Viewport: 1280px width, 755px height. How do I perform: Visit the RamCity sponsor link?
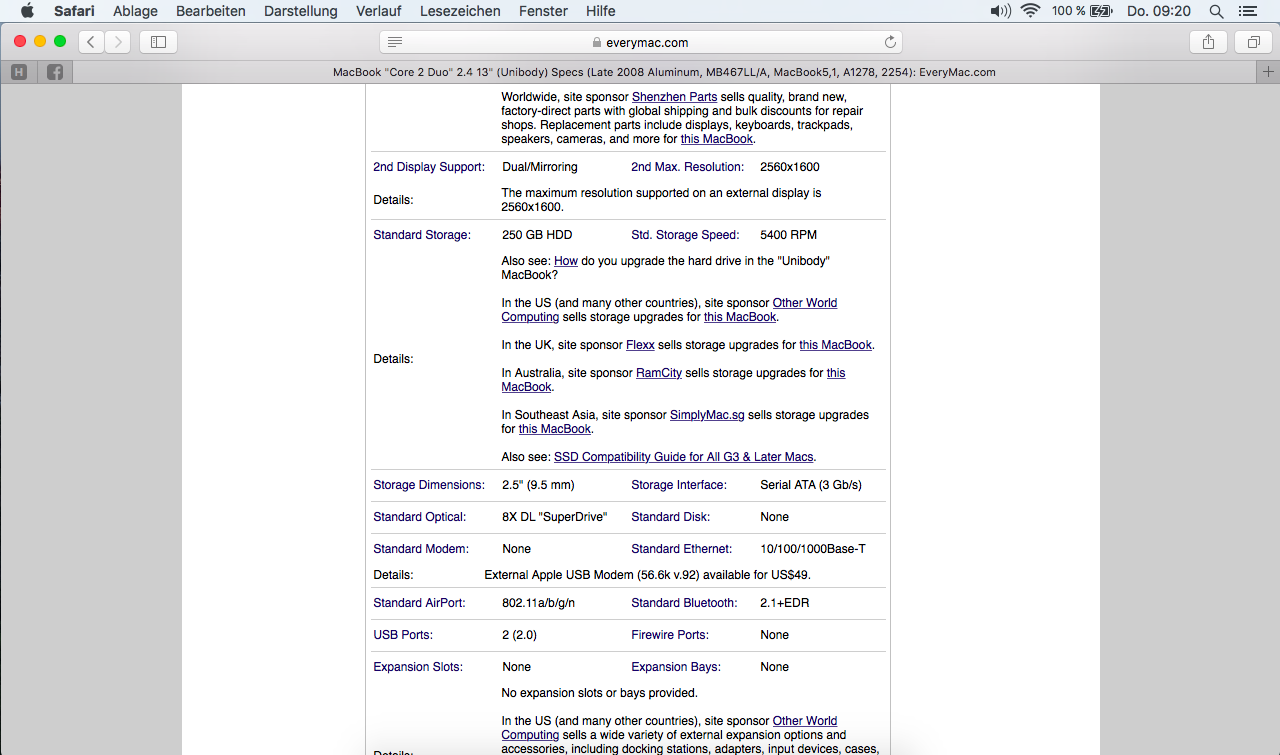click(659, 373)
